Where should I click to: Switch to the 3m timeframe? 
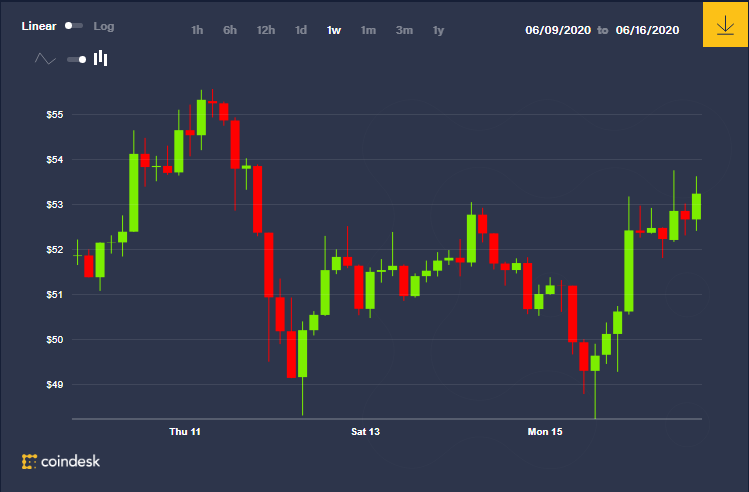[404, 30]
